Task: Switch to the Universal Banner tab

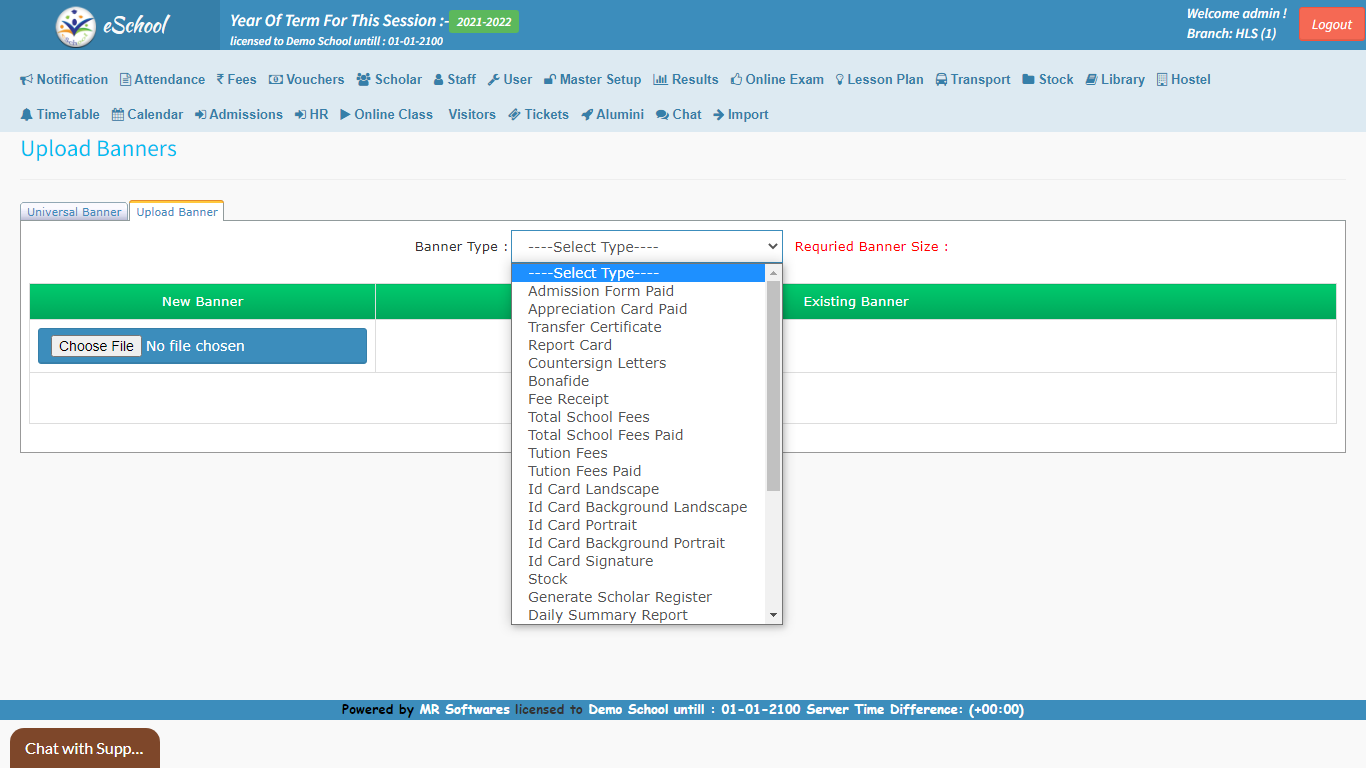Action: point(74,212)
